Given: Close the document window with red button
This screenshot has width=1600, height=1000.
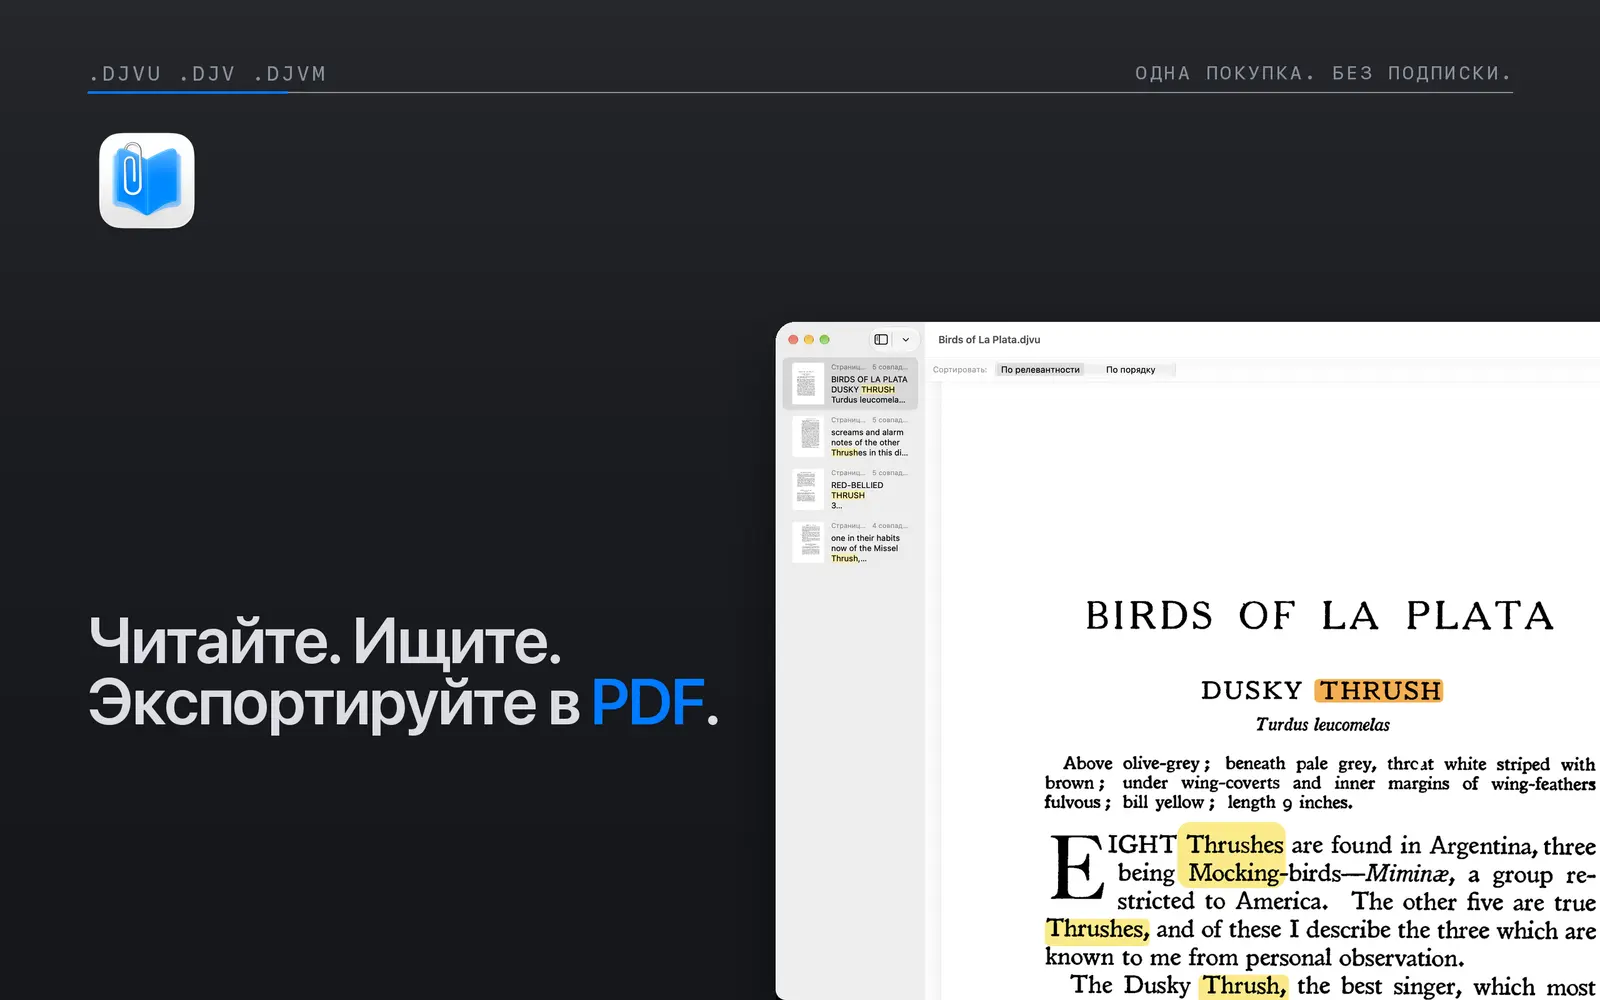Looking at the screenshot, I should click(793, 340).
